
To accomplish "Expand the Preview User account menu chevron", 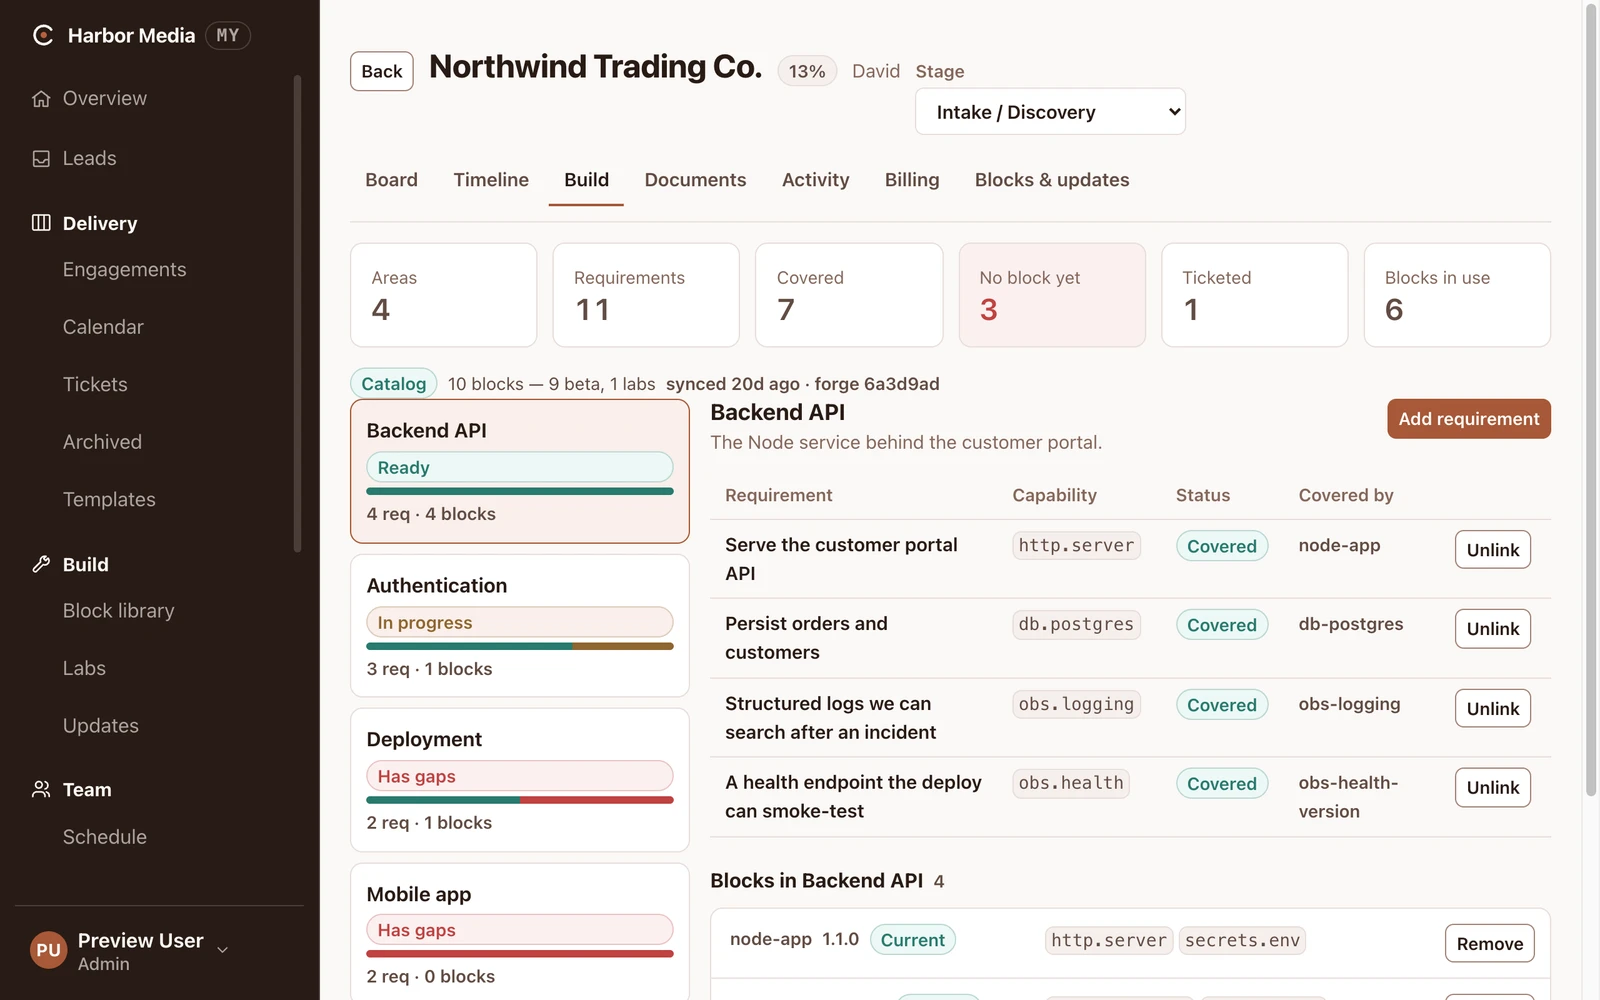I will click(x=223, y=950).
